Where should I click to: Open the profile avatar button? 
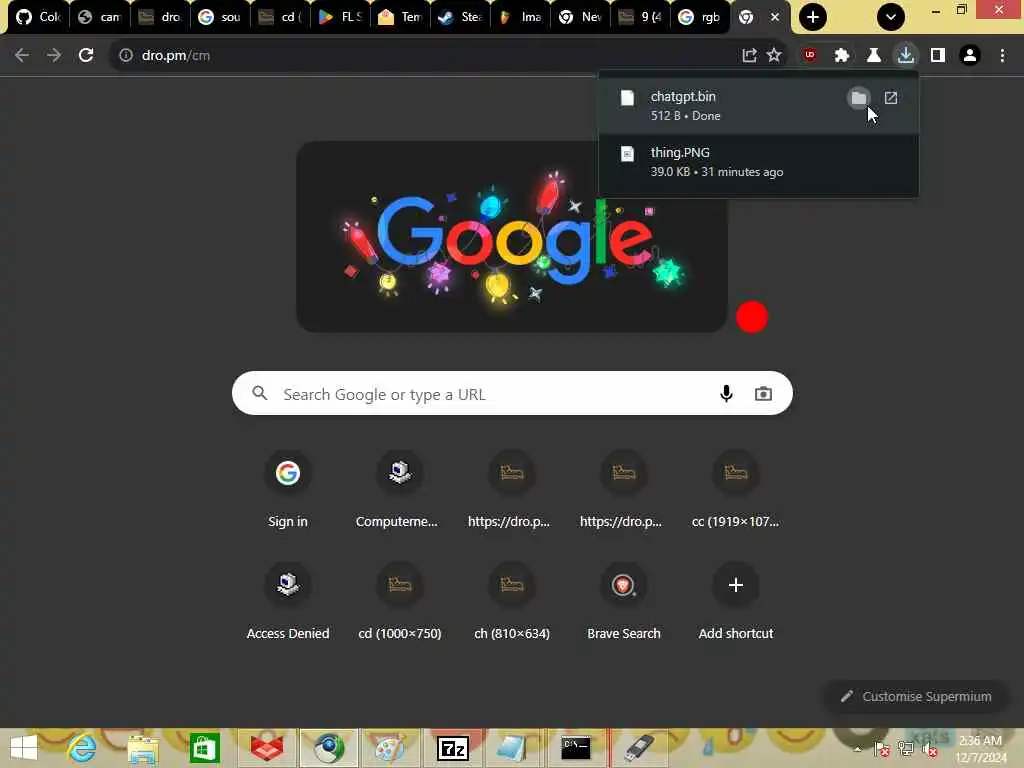coord(970,55)
